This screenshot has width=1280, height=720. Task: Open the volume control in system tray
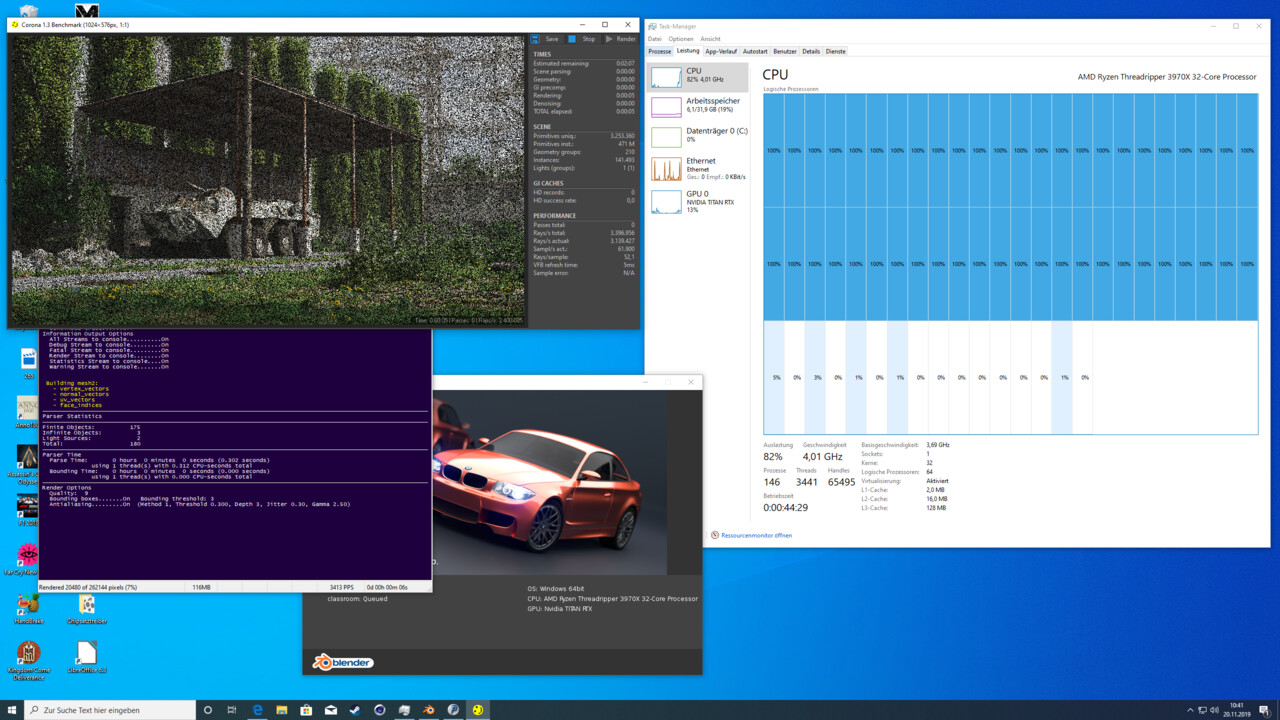tap(1215, 710)
